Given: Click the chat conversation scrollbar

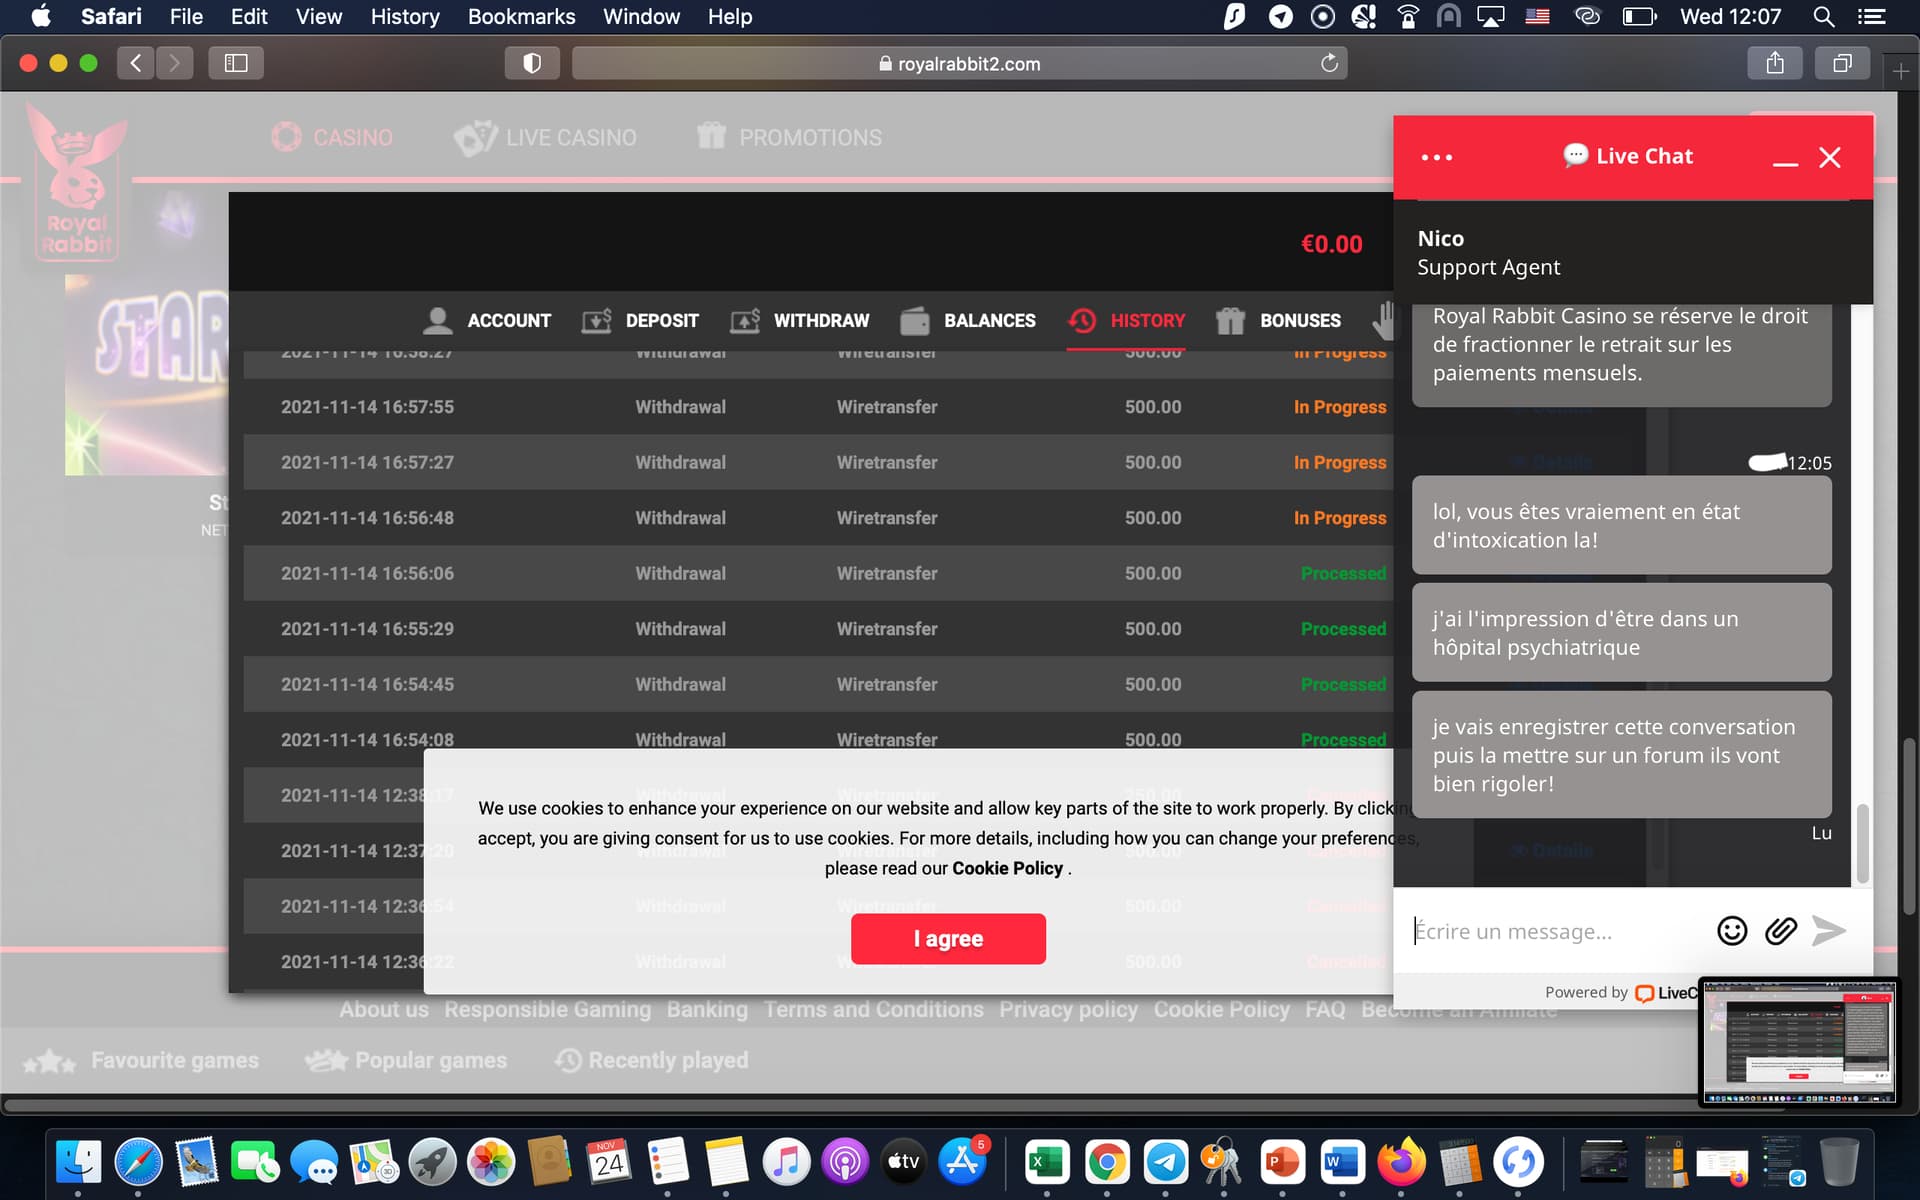Looking at the screenshot, I should pyautogui.click(x=1862, y=842).
